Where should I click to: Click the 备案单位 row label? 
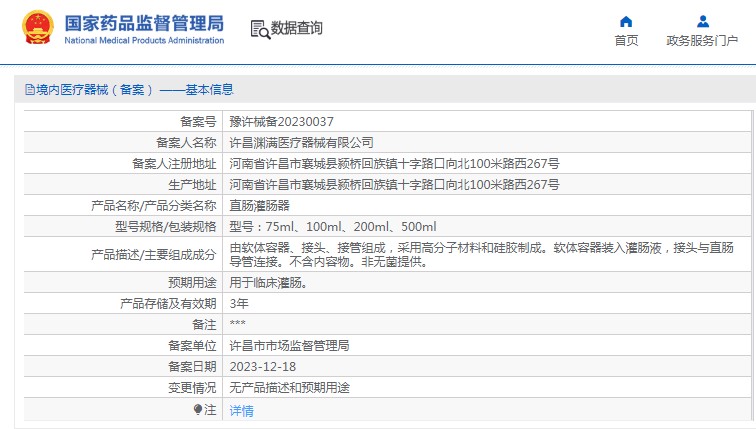[192, 346]
